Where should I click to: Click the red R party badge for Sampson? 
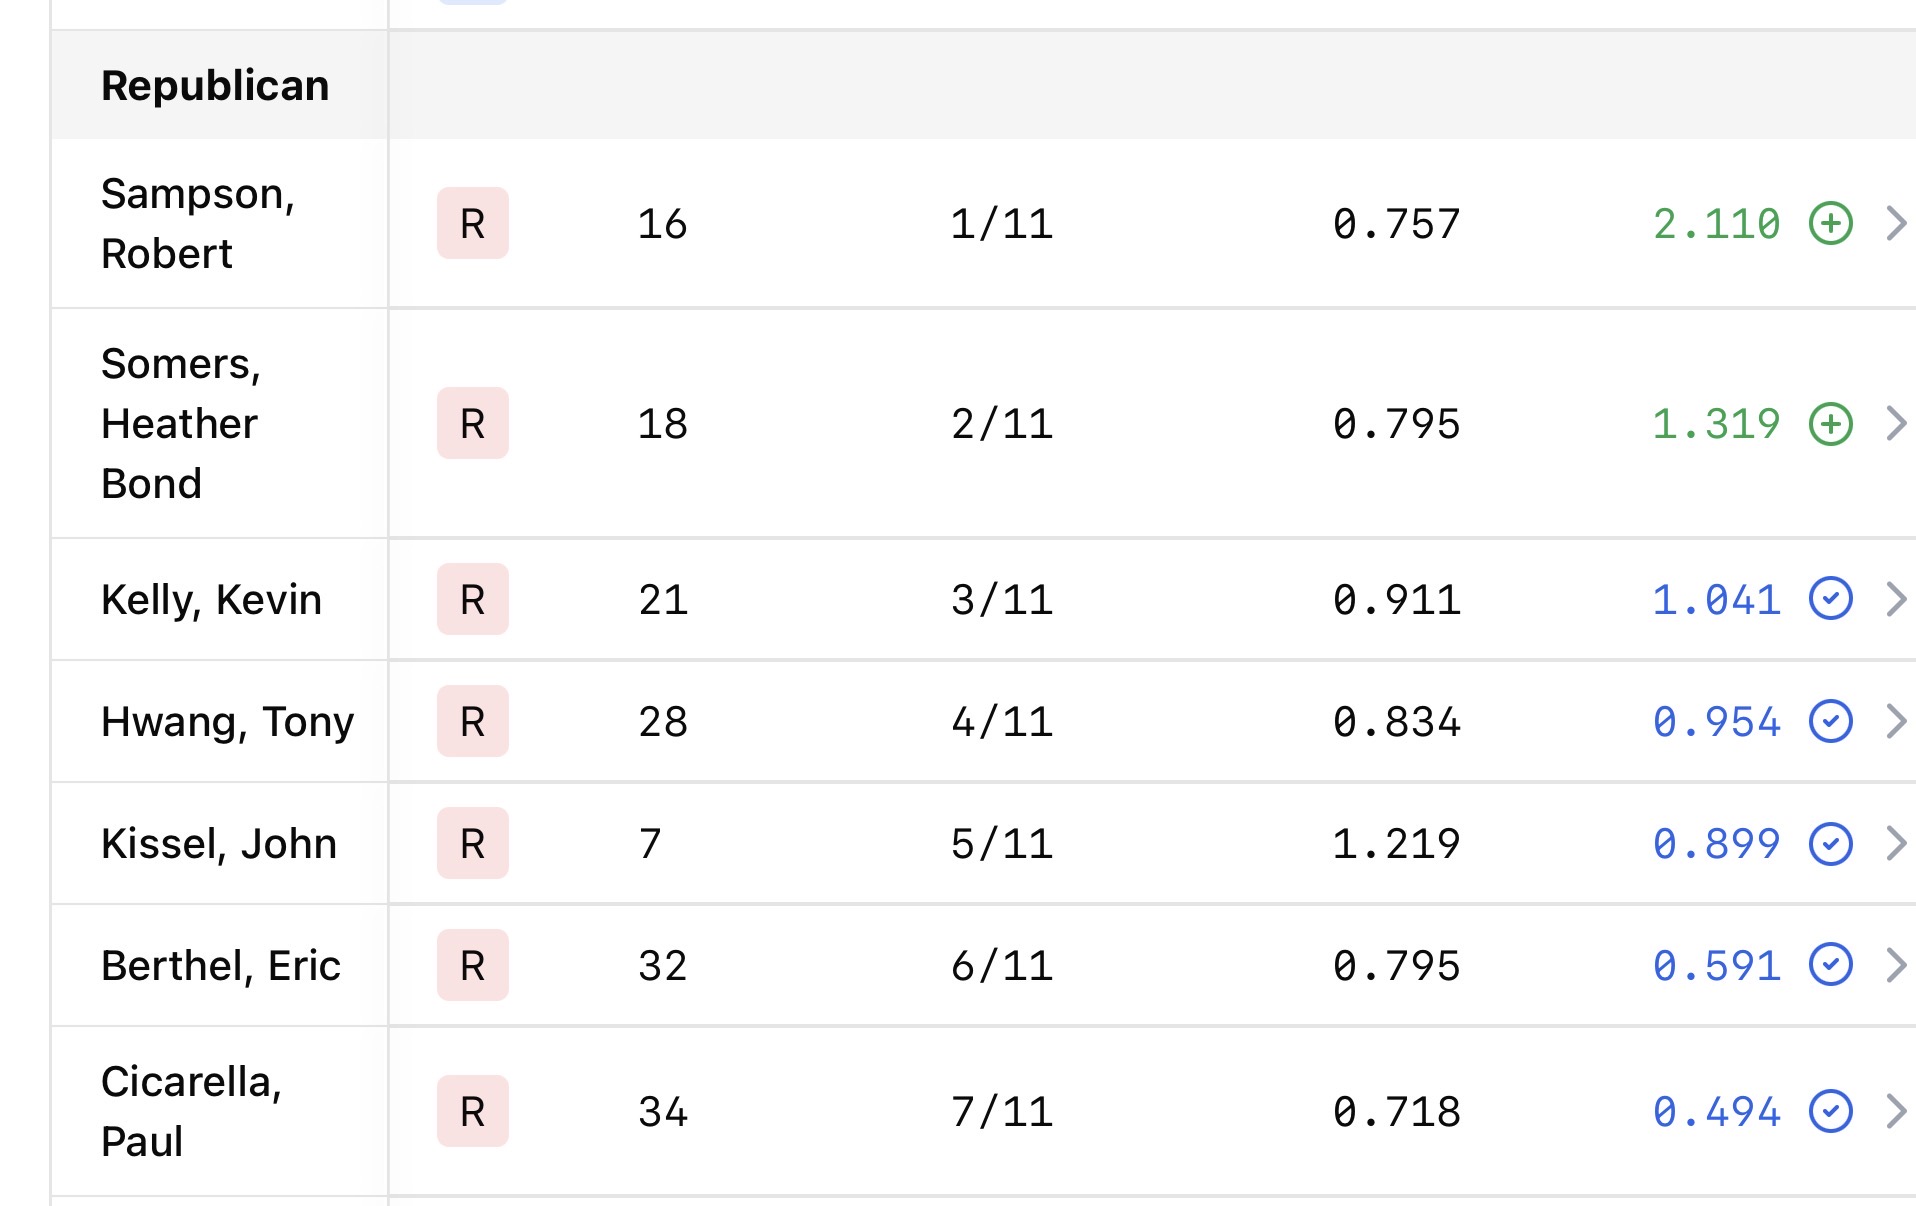click(x=472, y=223)
